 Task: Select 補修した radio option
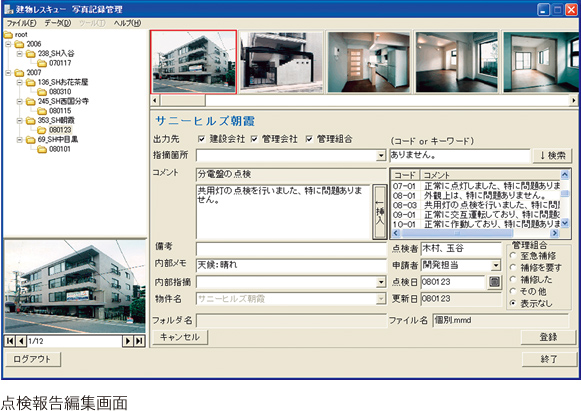click(513, 279)
